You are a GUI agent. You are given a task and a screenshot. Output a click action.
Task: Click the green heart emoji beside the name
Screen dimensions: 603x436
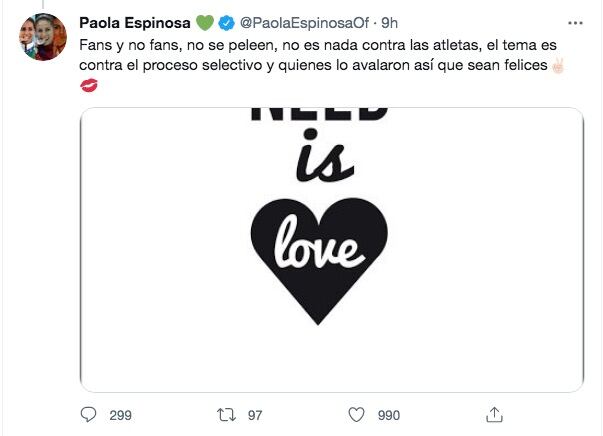click(x=204, y=22)
